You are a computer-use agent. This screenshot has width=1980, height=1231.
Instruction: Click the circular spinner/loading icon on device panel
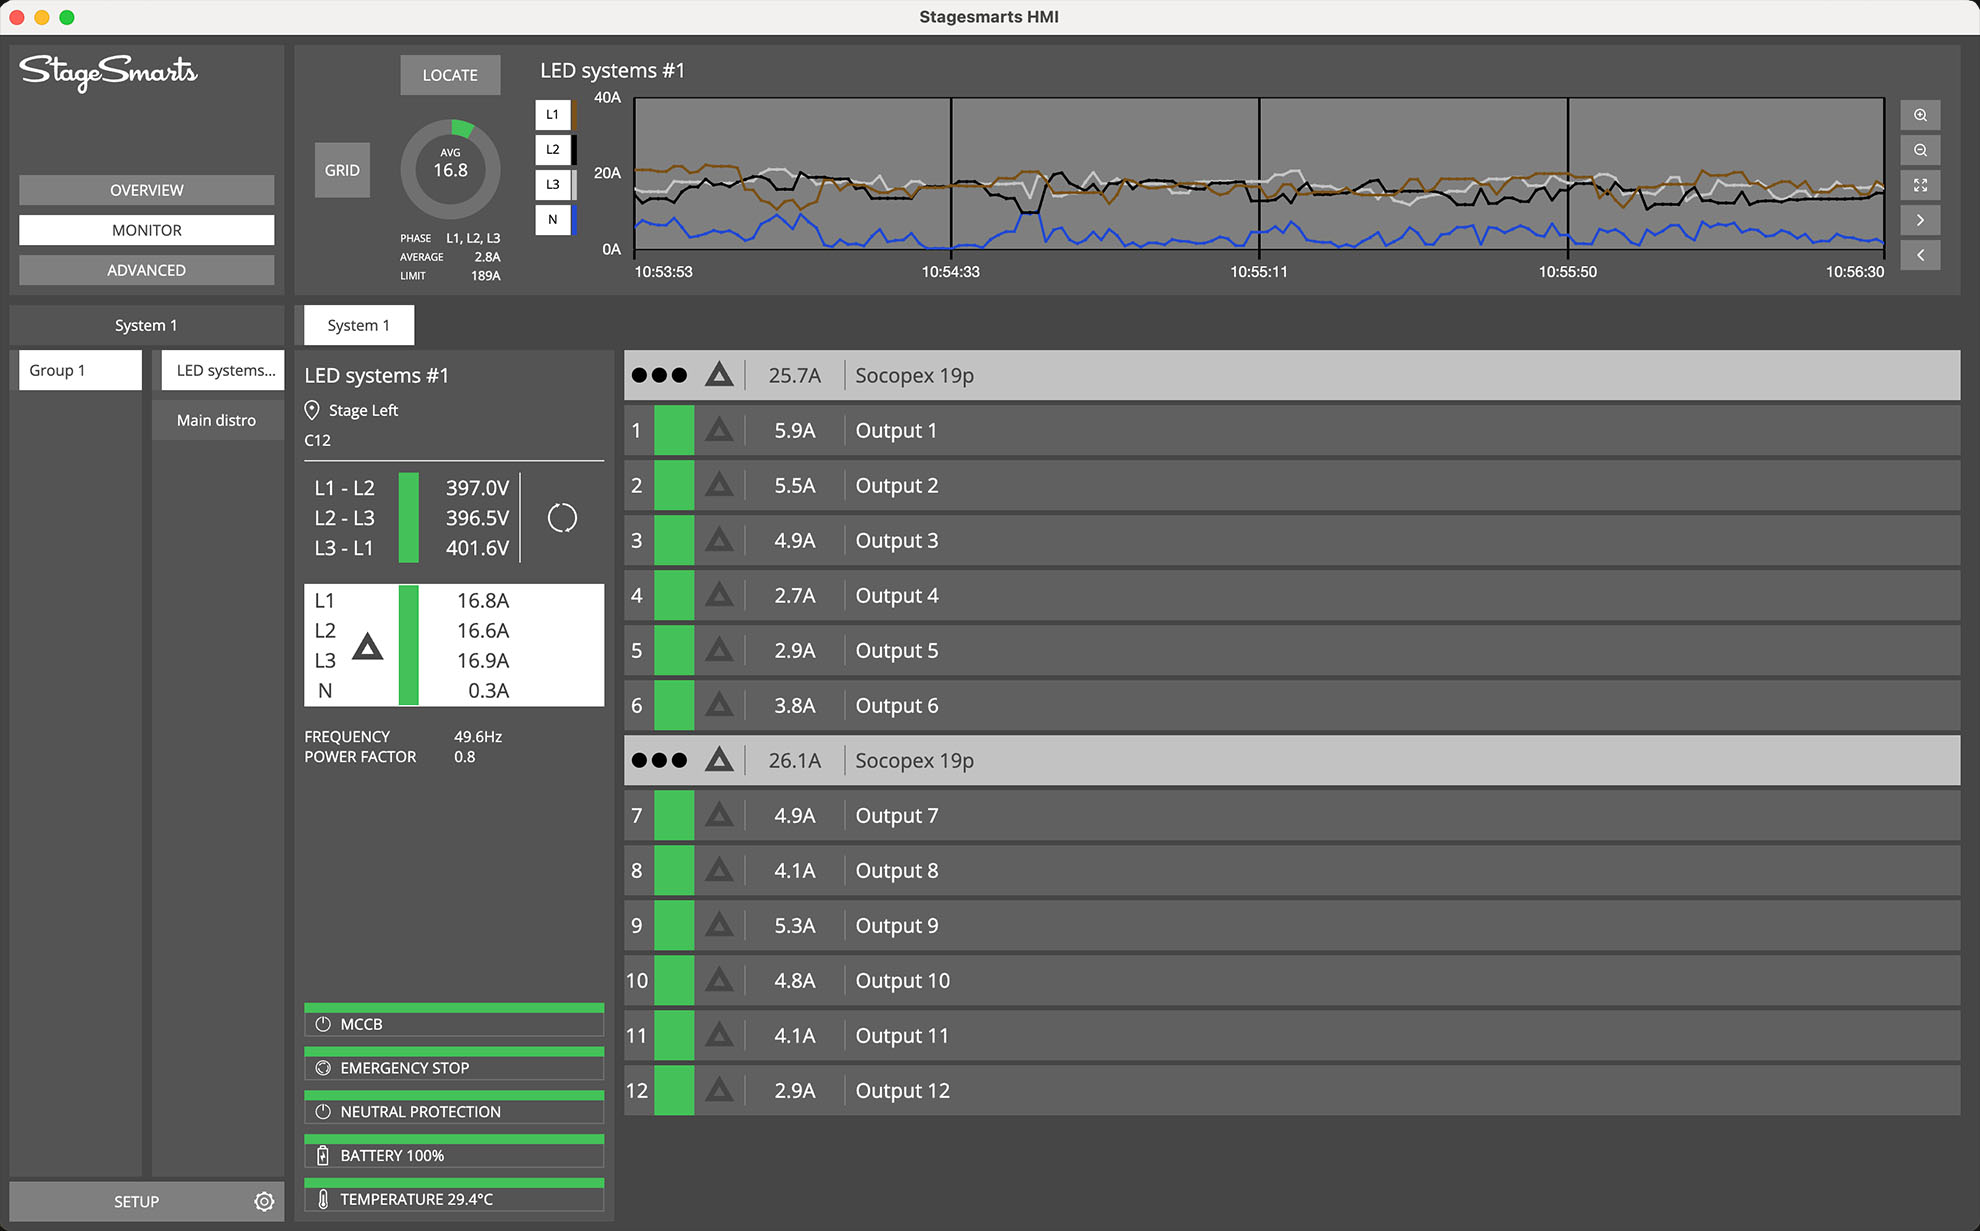[562, 518]
